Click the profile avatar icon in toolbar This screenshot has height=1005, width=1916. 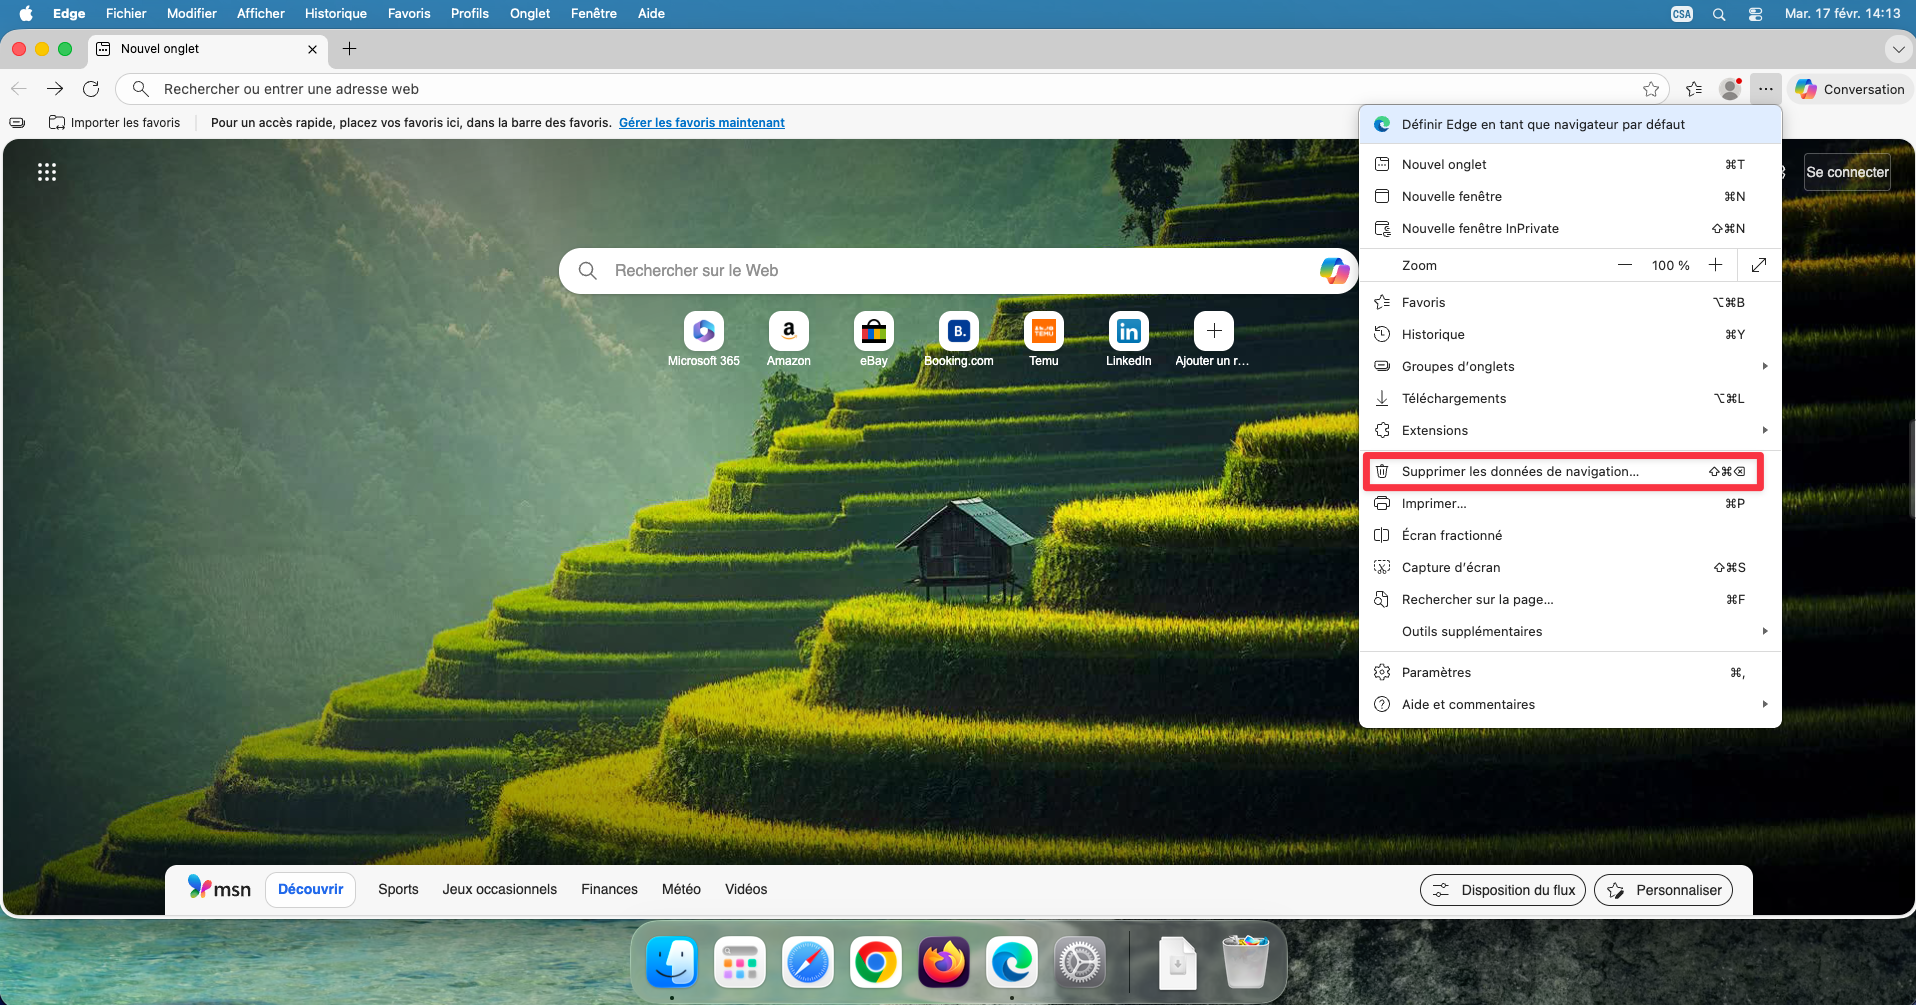[1730, 89]
